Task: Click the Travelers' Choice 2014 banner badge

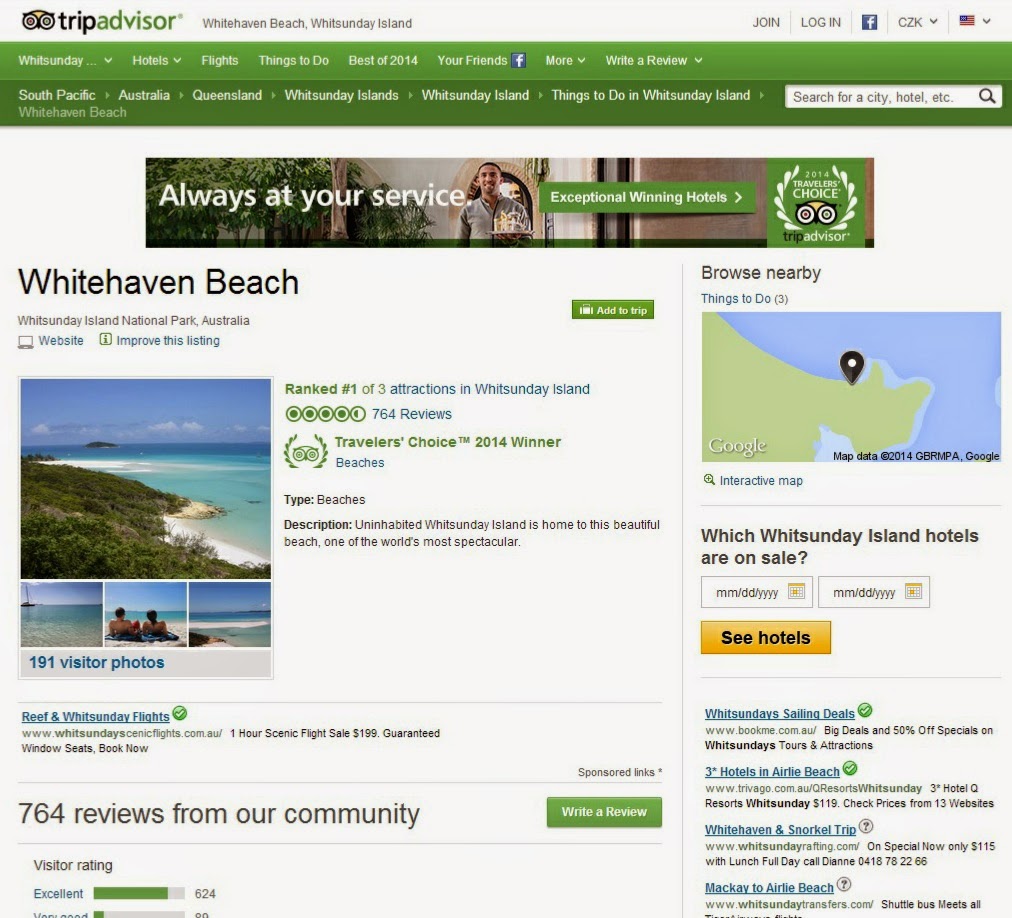Action: click(816, 203)
